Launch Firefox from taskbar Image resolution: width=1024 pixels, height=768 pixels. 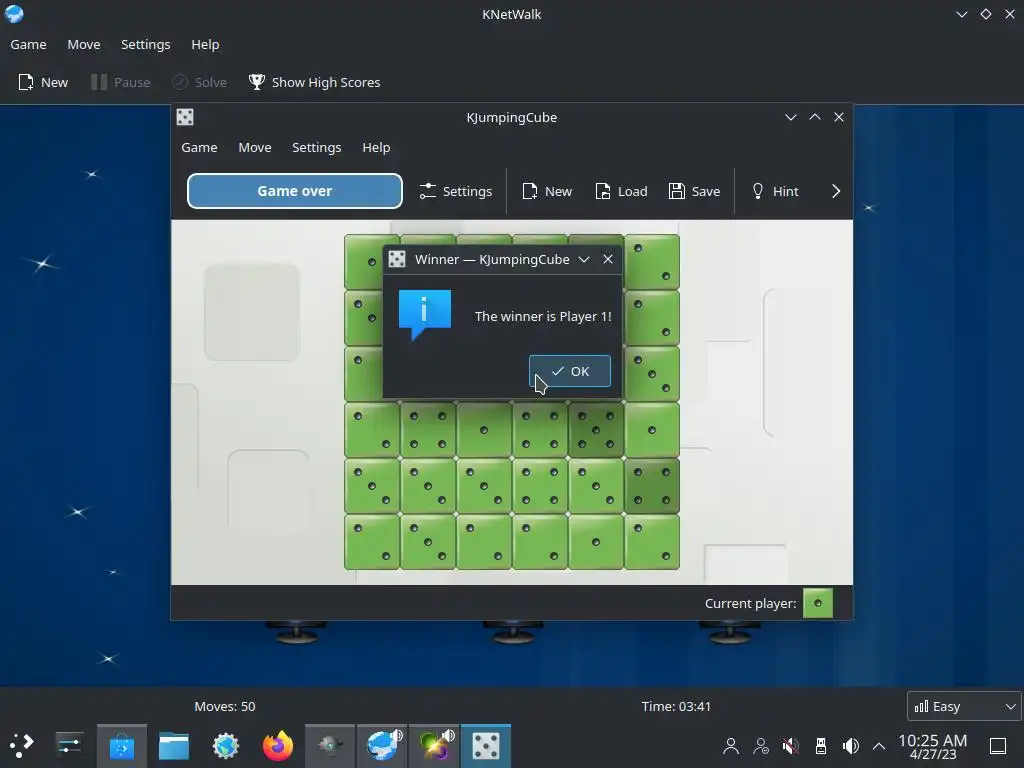278,746
